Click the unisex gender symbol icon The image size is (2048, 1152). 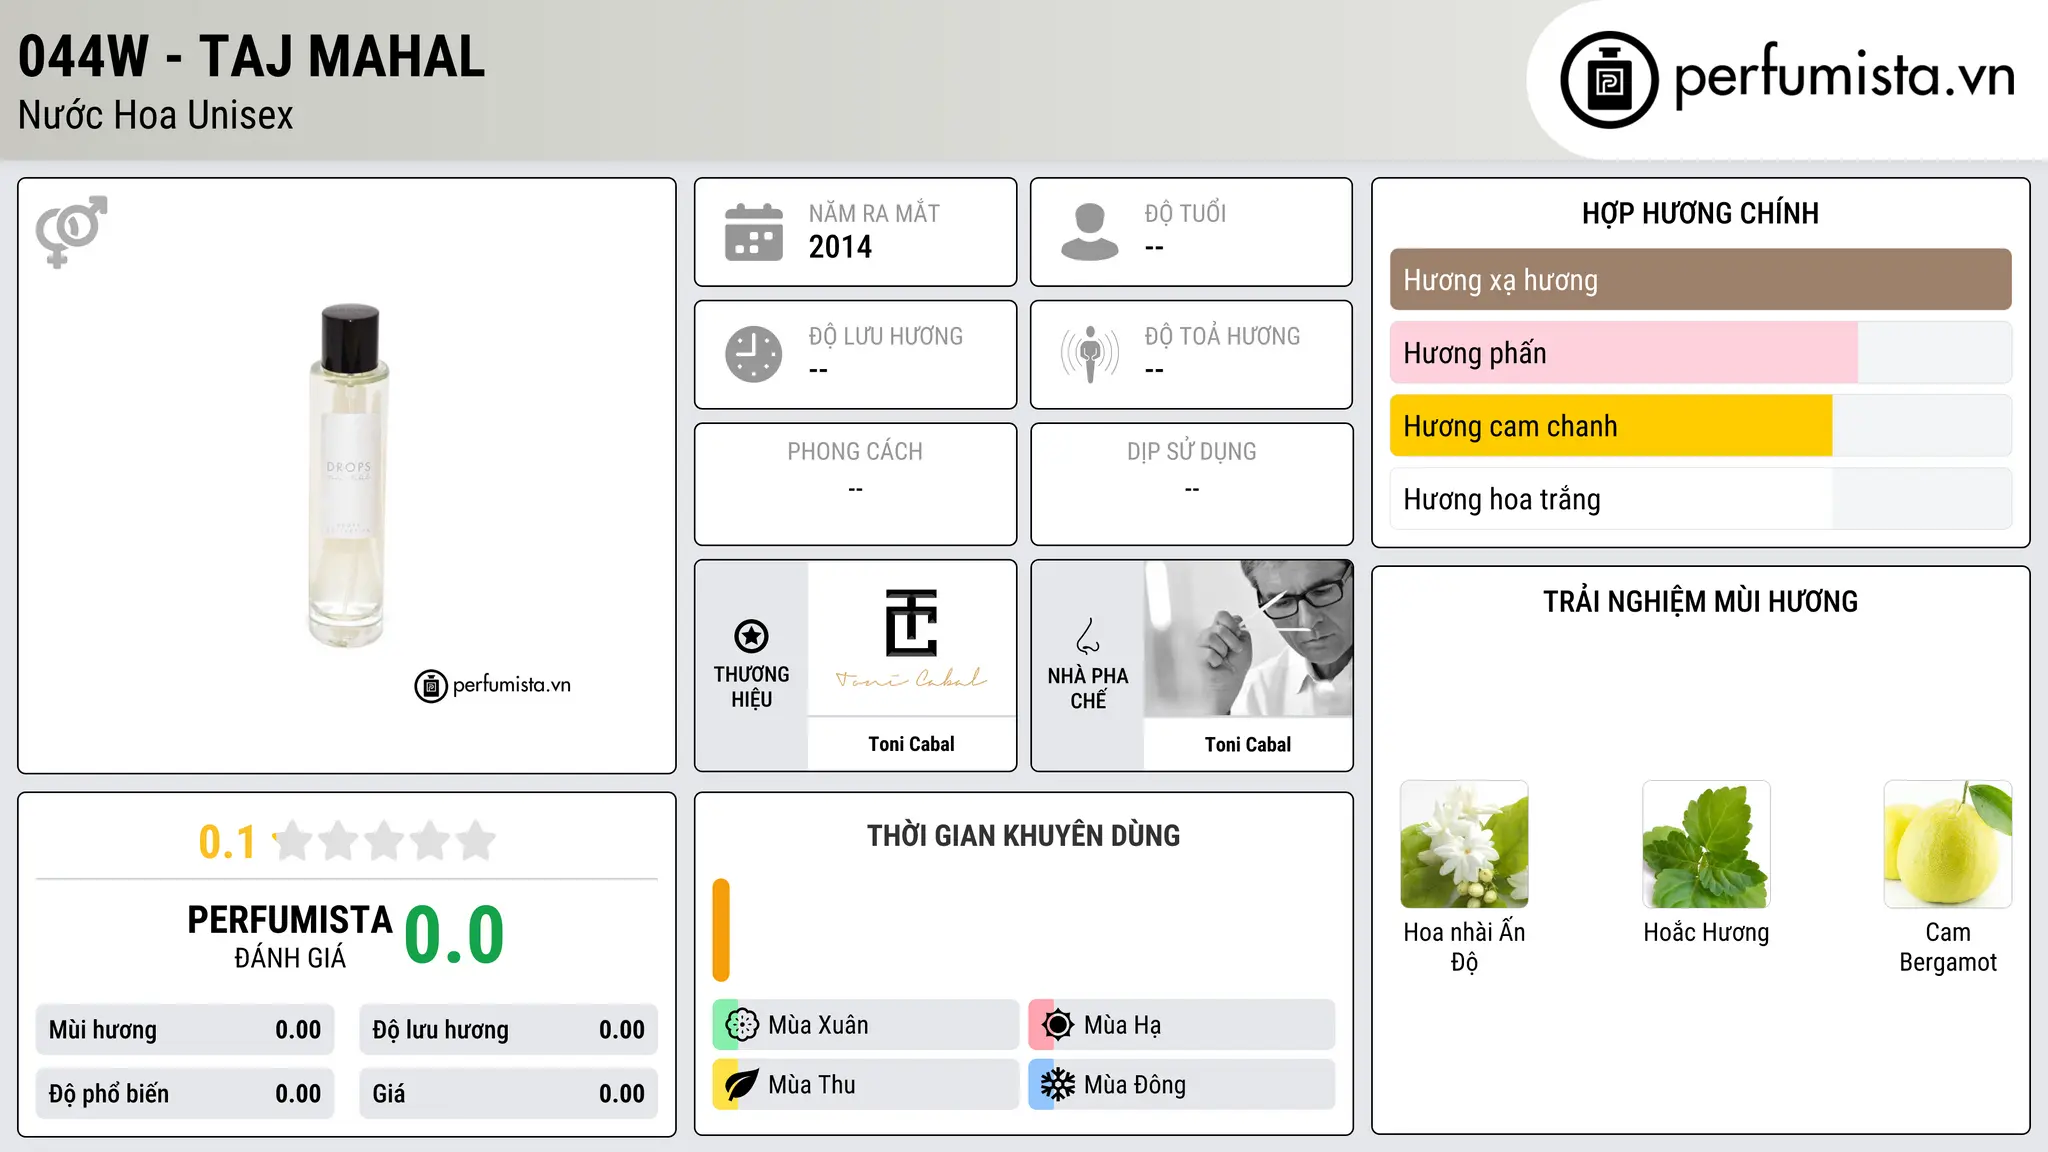tap(71, 231)
